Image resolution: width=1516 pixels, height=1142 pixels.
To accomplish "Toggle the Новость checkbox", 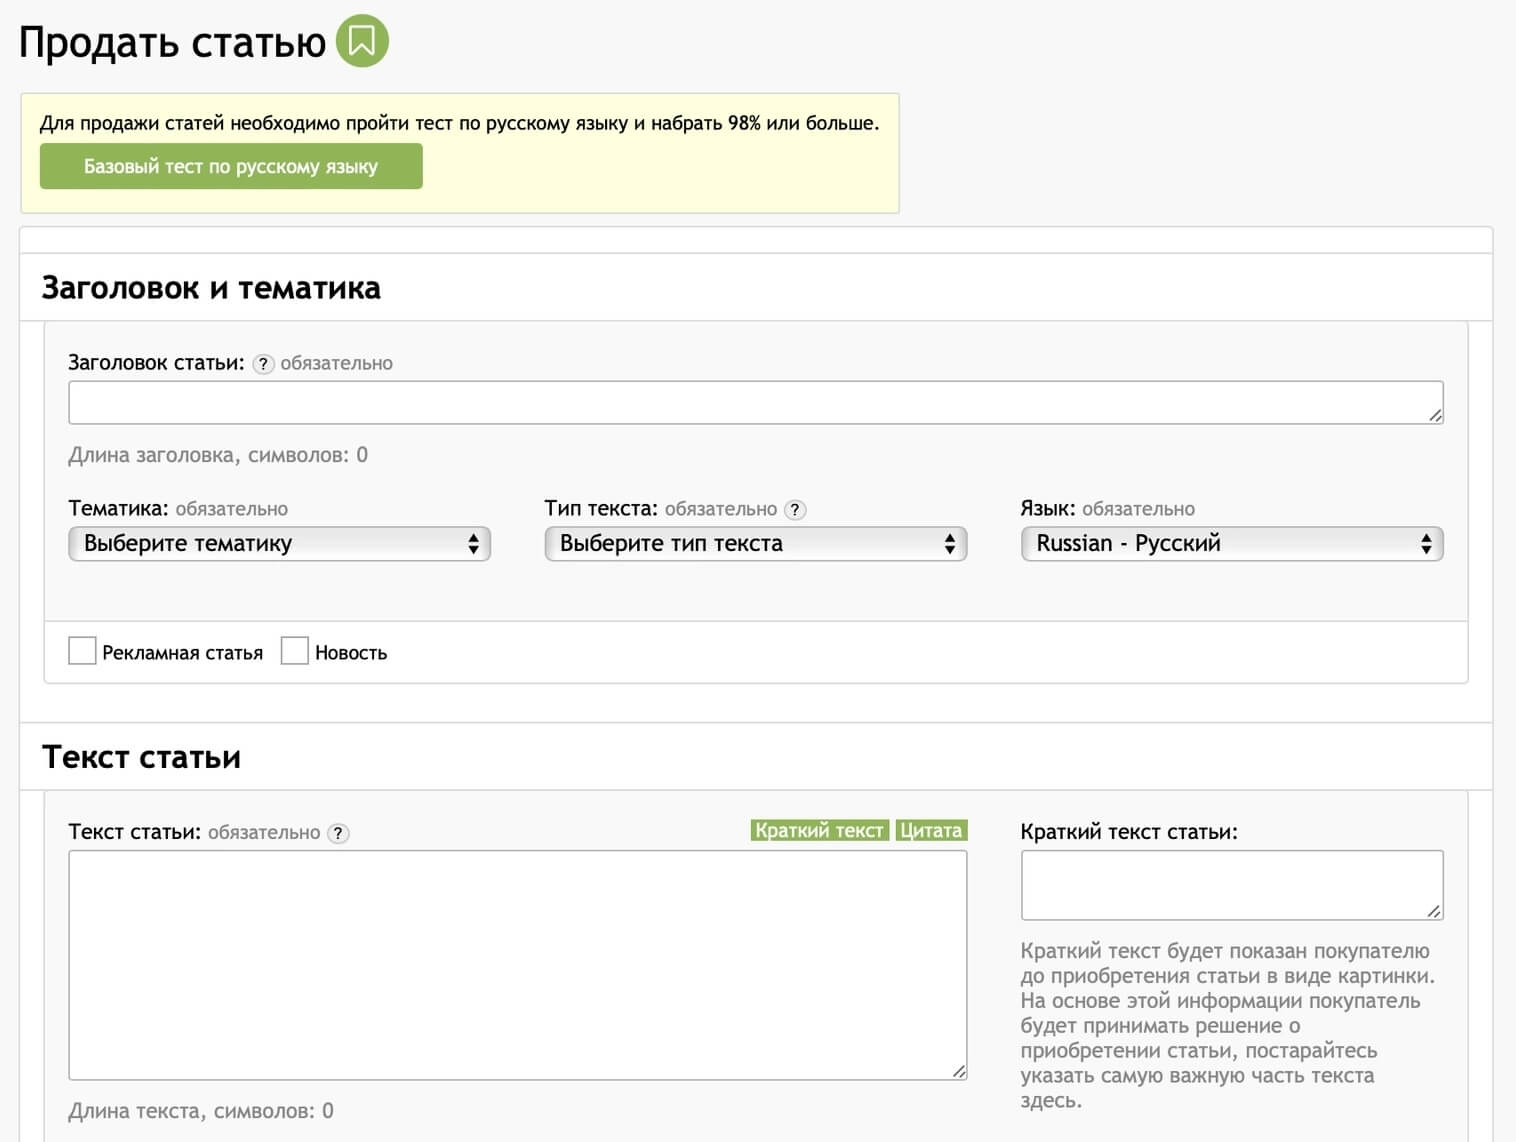I will click(295, 651).
